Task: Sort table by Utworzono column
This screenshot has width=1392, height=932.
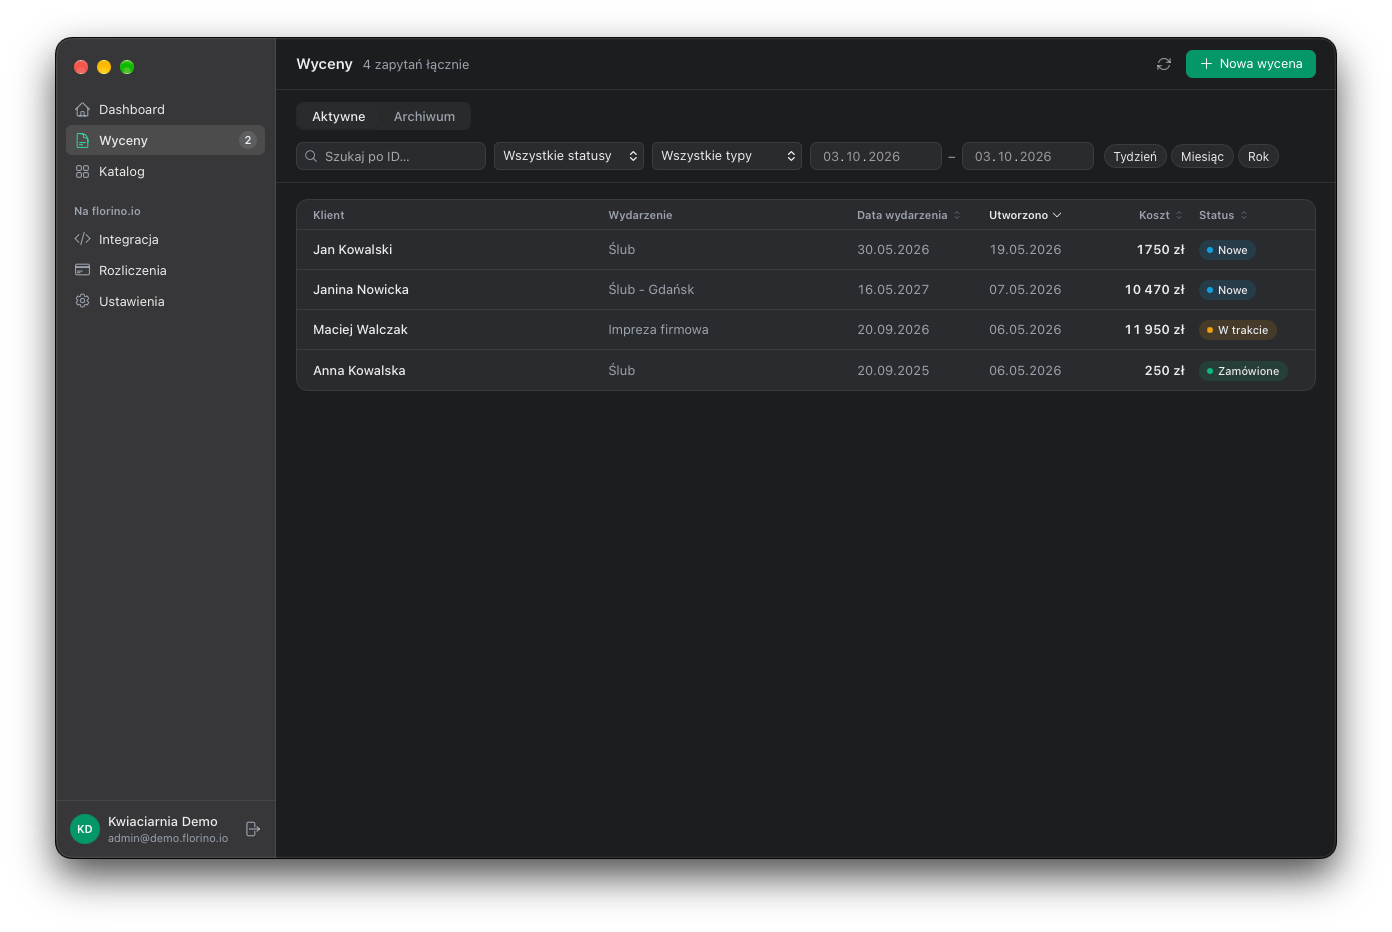Action: click(1025, 215)
